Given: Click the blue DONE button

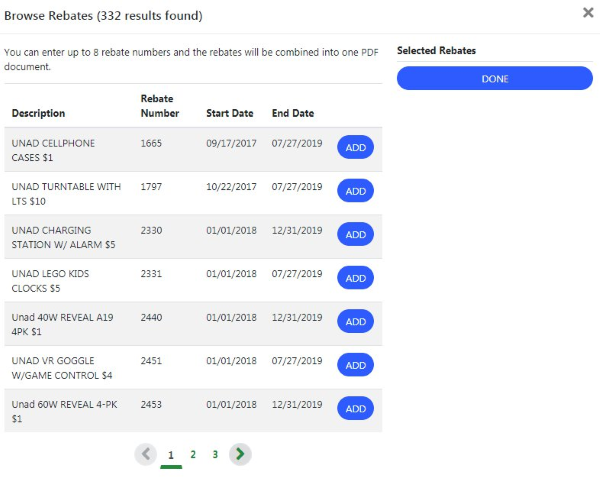Looking at the screenshot, I should point(494,79).
